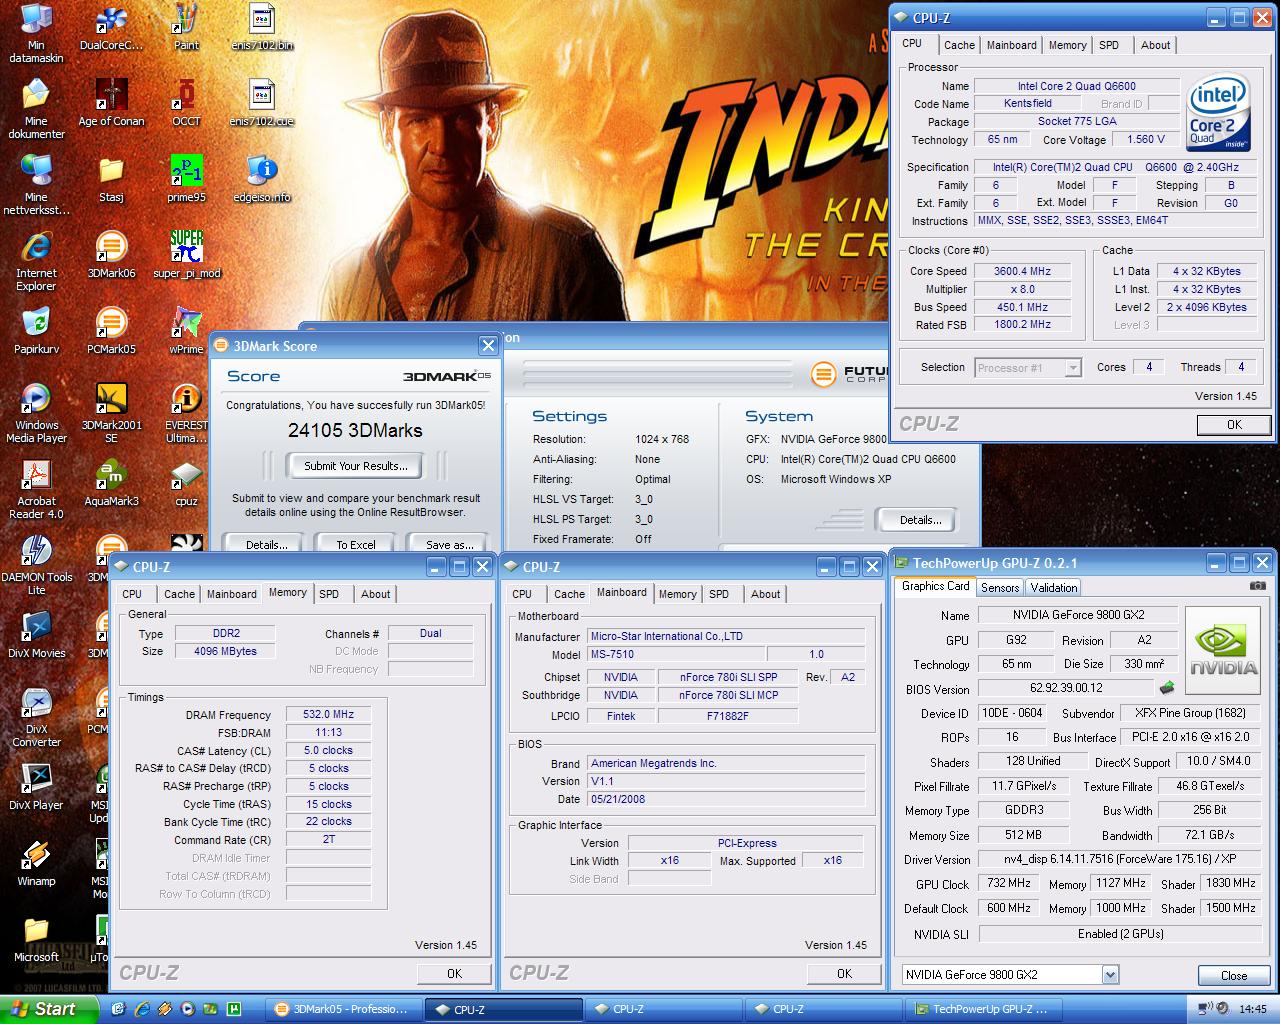
Task: Launch wPrime desktop shortcut
Action: point(186,332)
